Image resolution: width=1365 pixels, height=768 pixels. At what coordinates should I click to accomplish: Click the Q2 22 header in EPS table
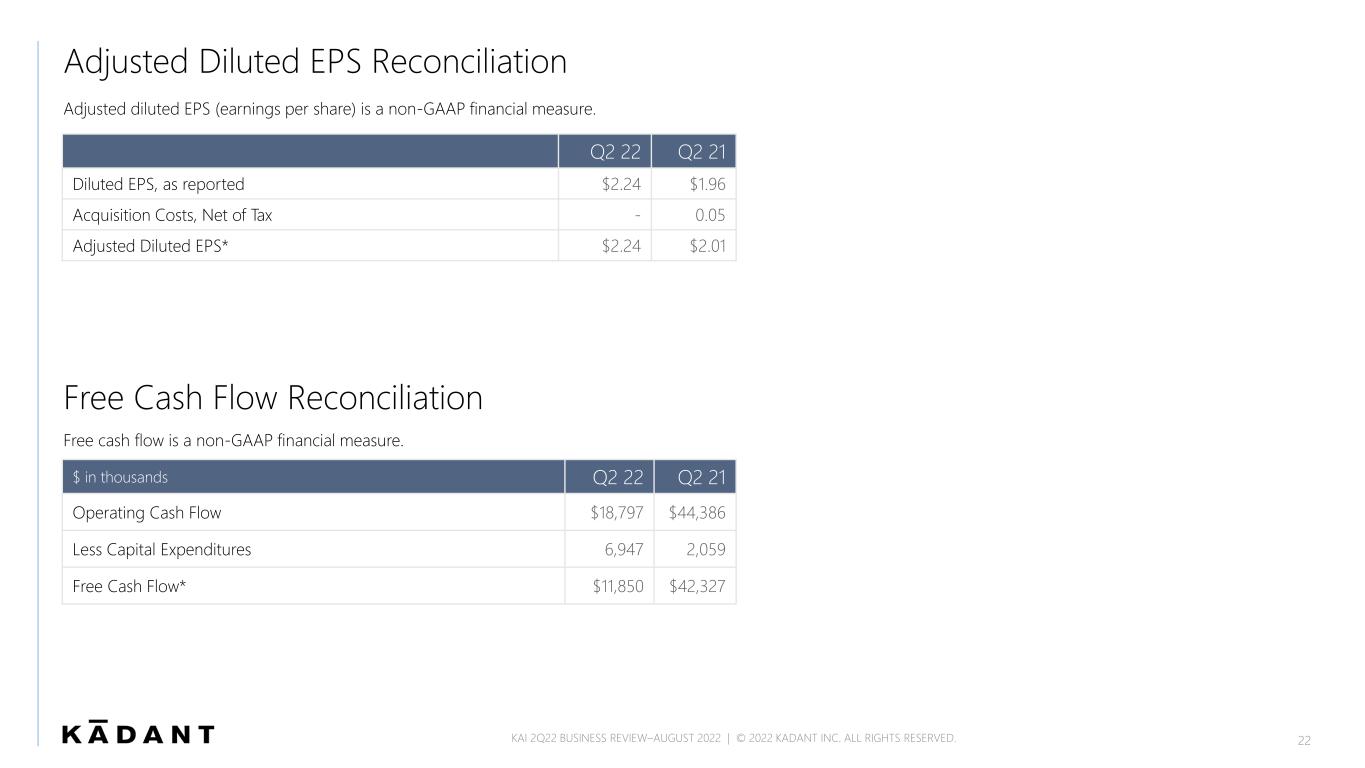[x=618, y=152]
